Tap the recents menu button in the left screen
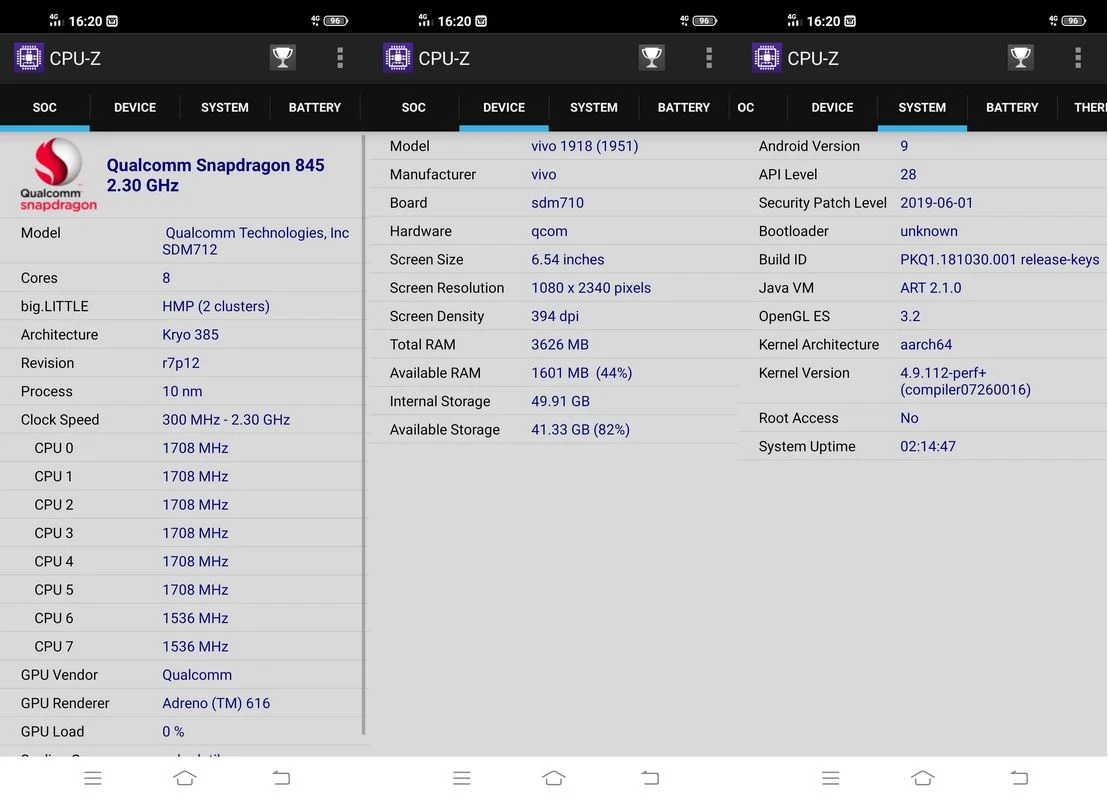This screenshot has width=1108, height=800. click(x=93, y=778)
